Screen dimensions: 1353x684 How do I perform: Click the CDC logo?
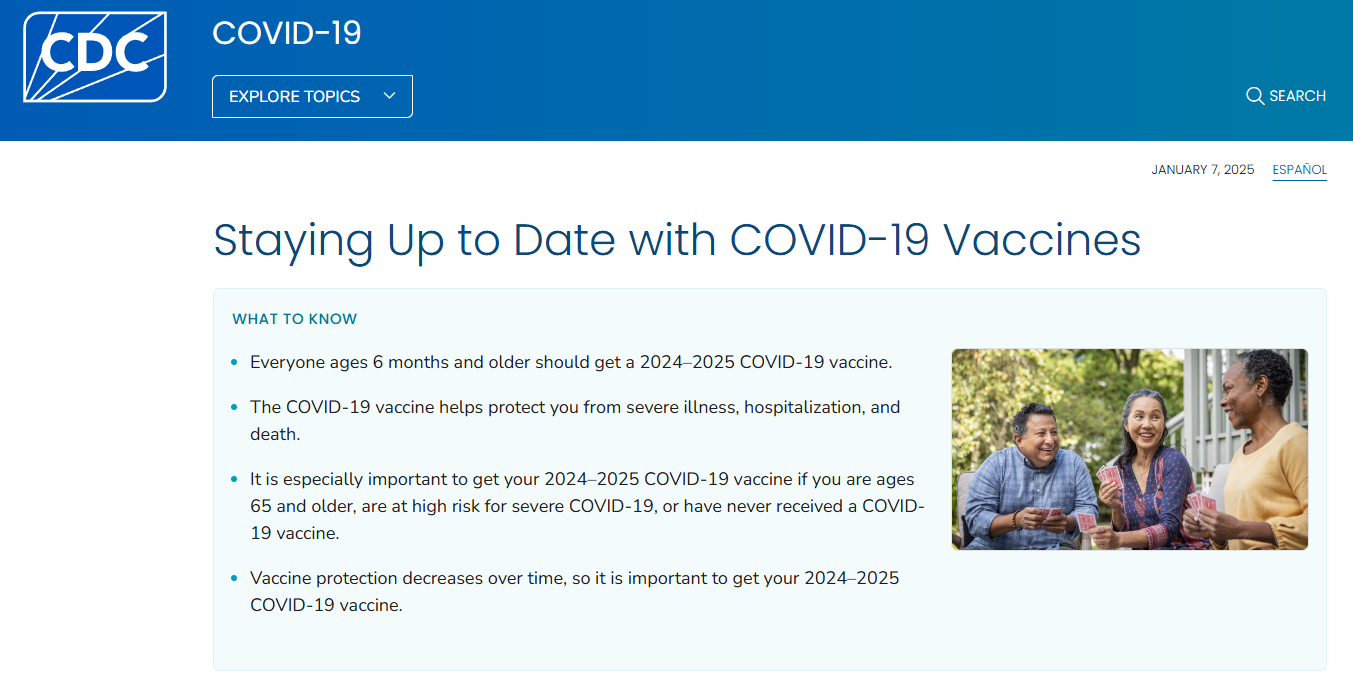95,57
